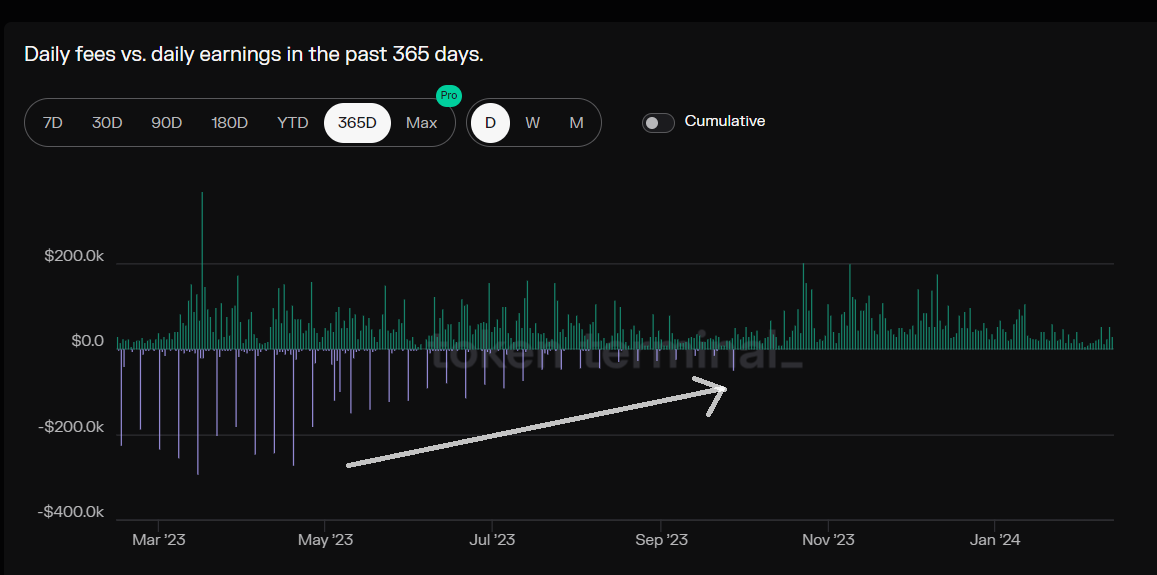Switch to 30D time range
Screen dimensions: 1157x575
[x=107, y=123]
